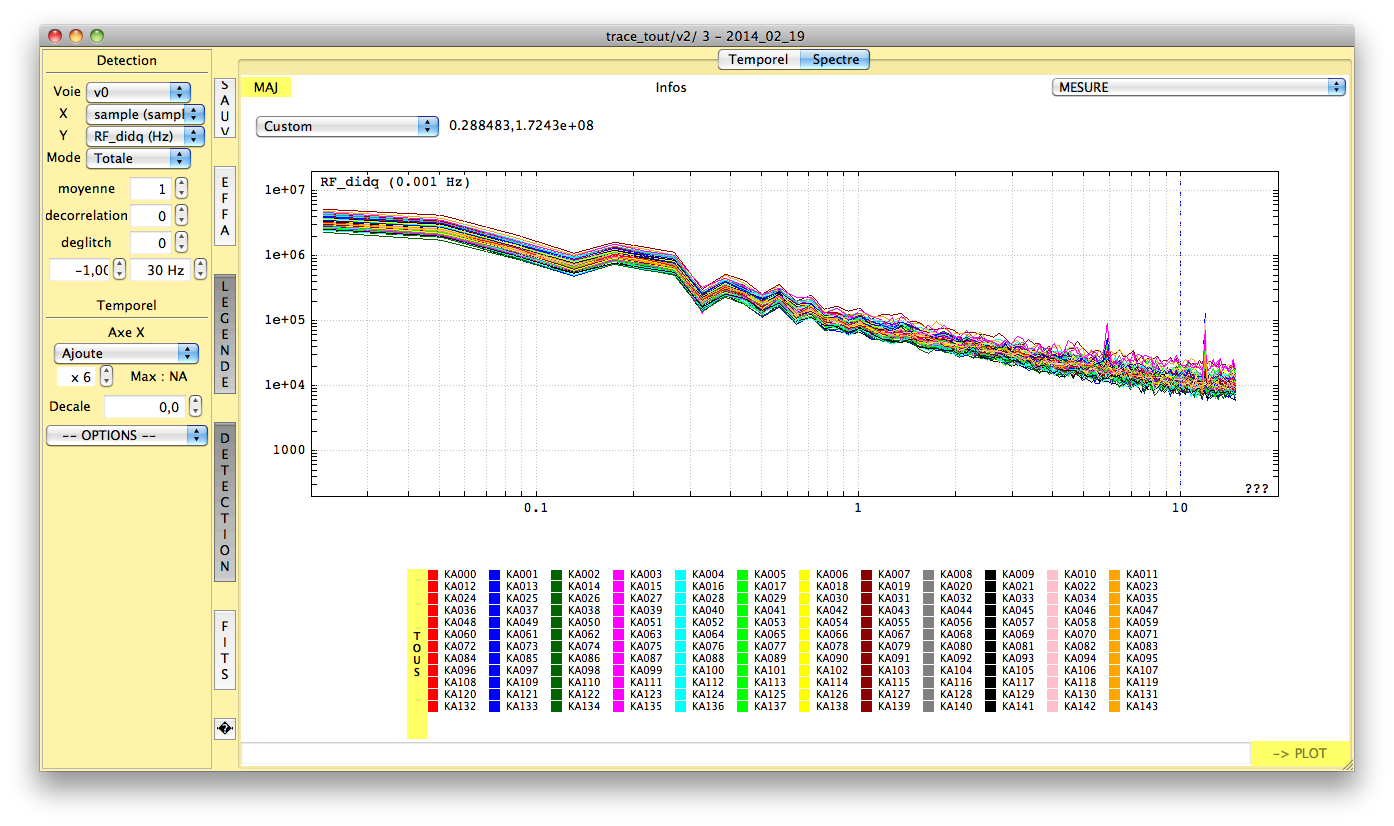Toggle the DETECTION vertical button
This screenshot has height=826, width=1394.
point(225,501)
